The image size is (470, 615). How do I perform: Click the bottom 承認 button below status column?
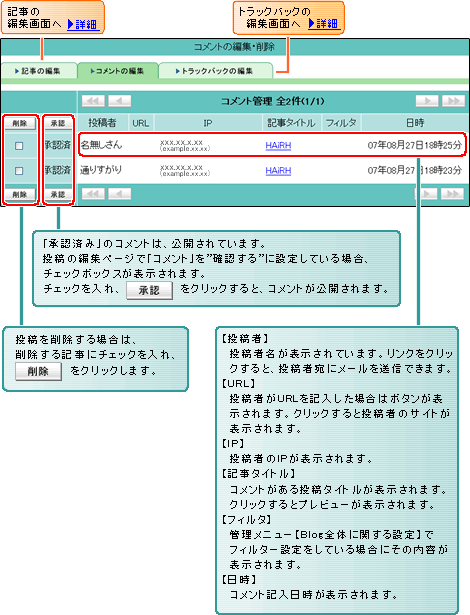point(58,195)
